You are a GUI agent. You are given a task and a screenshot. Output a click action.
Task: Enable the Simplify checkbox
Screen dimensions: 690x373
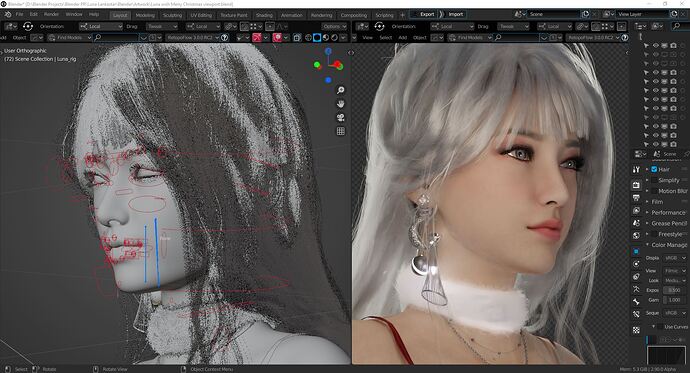(654, 180)
